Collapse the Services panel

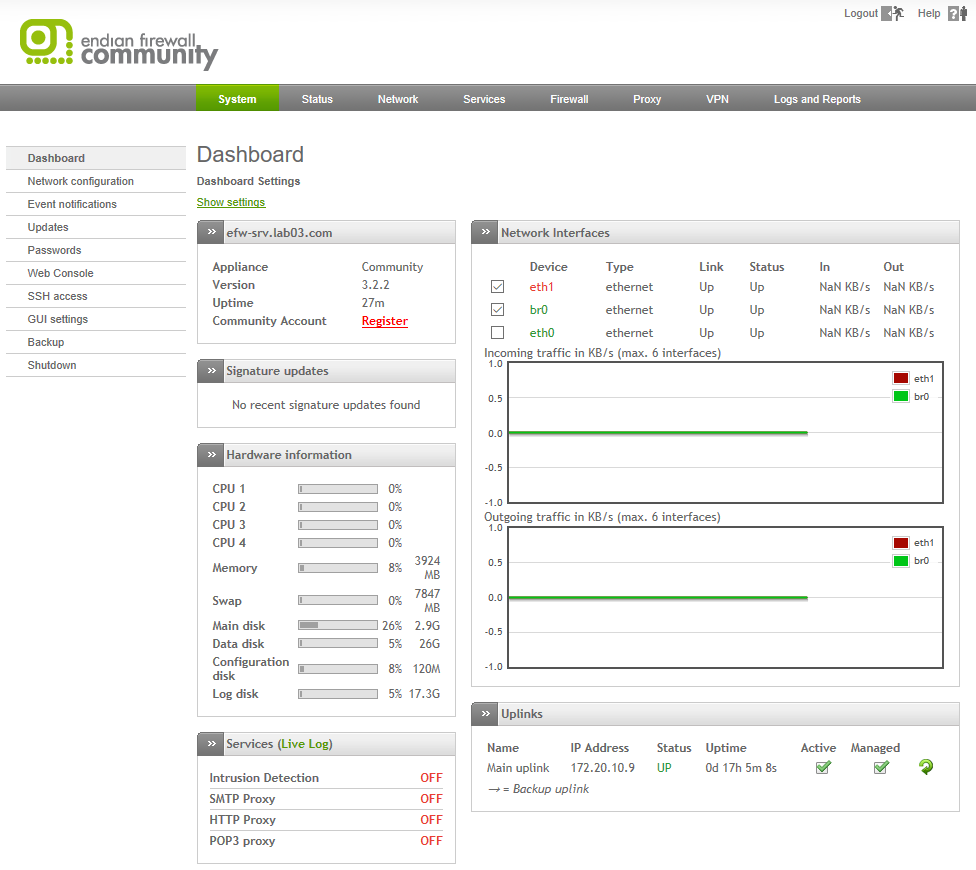pos(212,744)
